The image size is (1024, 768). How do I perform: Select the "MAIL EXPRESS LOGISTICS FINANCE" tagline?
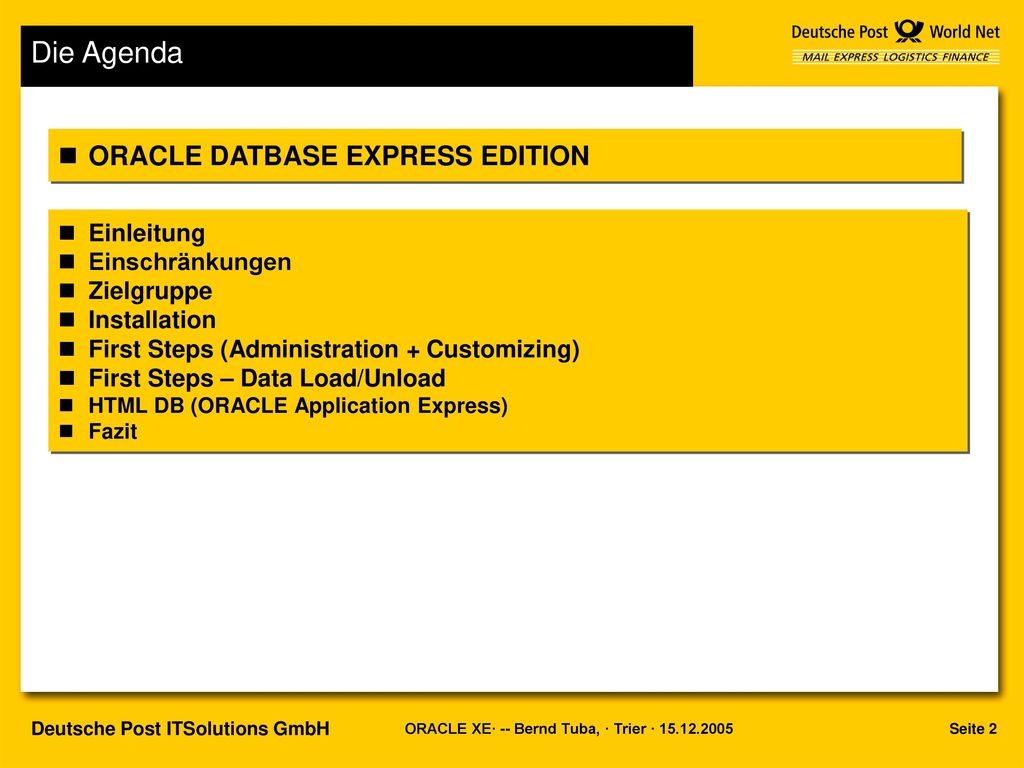[x=895, y=57]
